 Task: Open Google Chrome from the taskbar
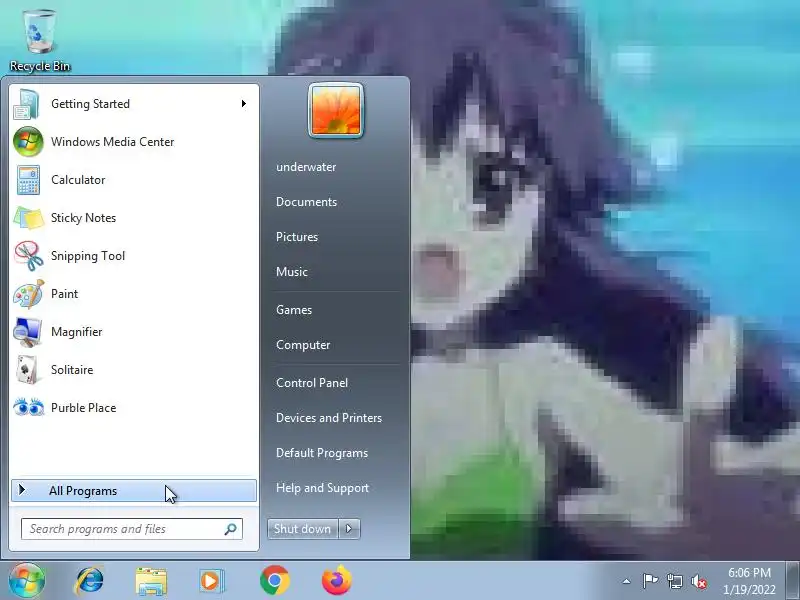(x=274, y=581)
